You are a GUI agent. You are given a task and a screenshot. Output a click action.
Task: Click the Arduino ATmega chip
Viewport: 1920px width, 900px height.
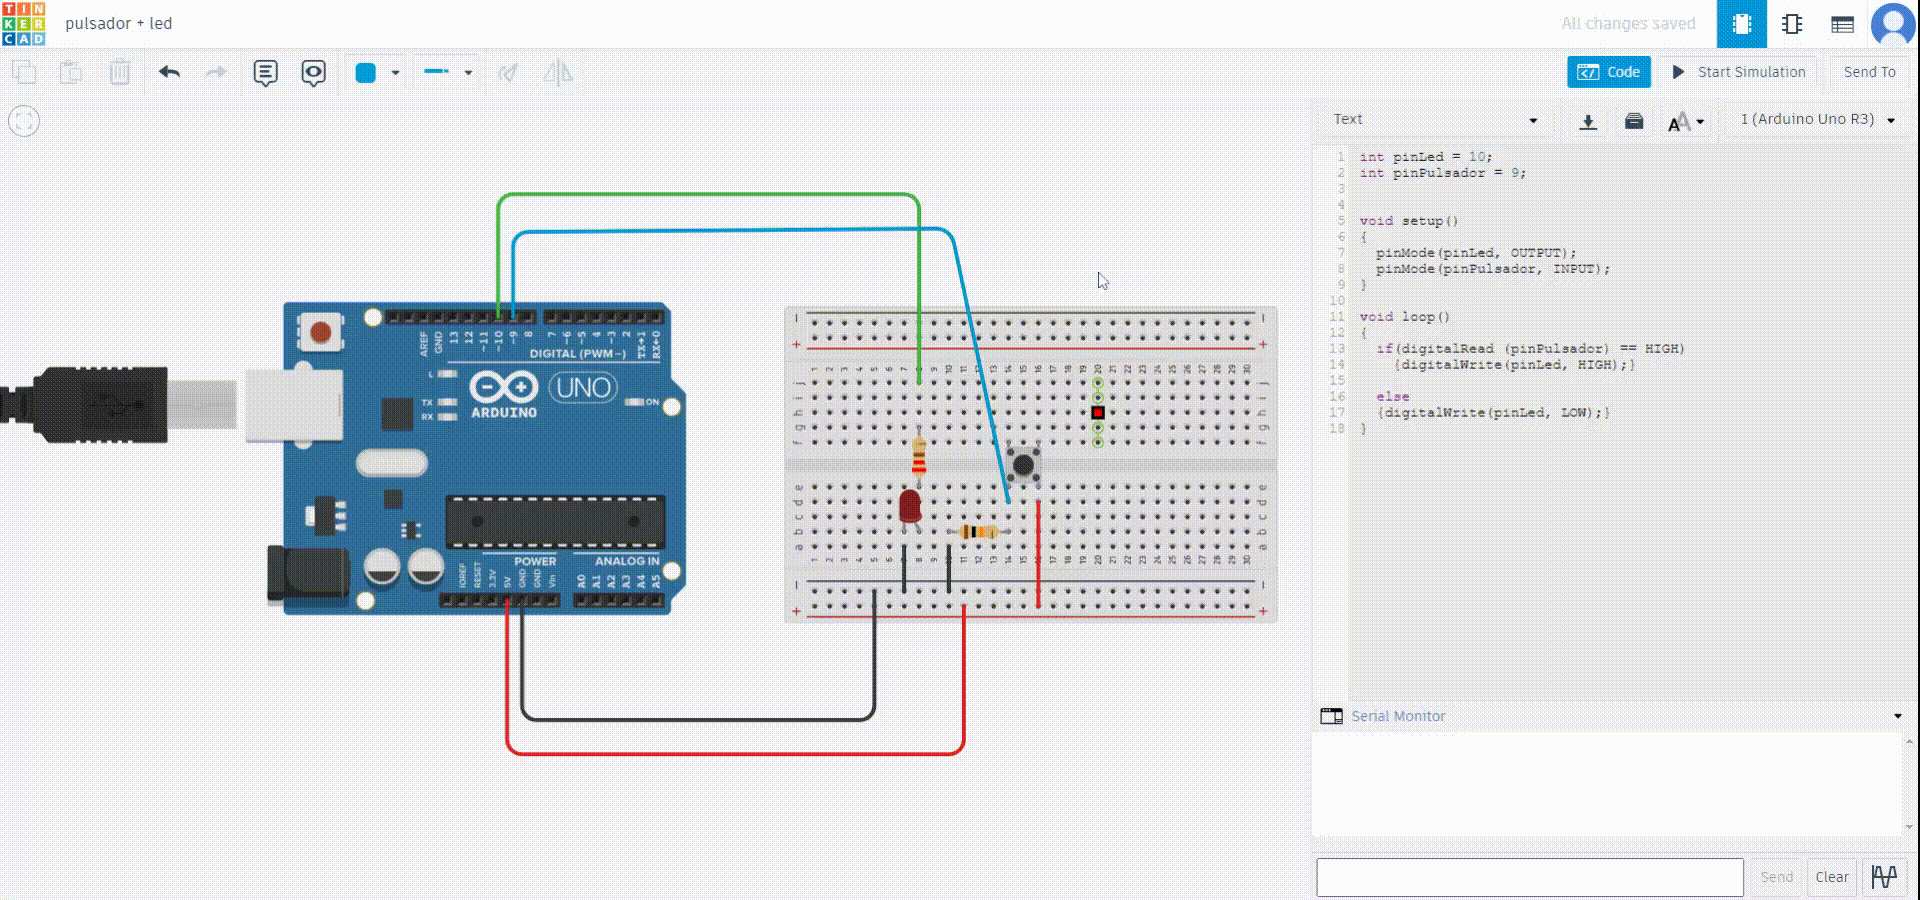[555, 522]
